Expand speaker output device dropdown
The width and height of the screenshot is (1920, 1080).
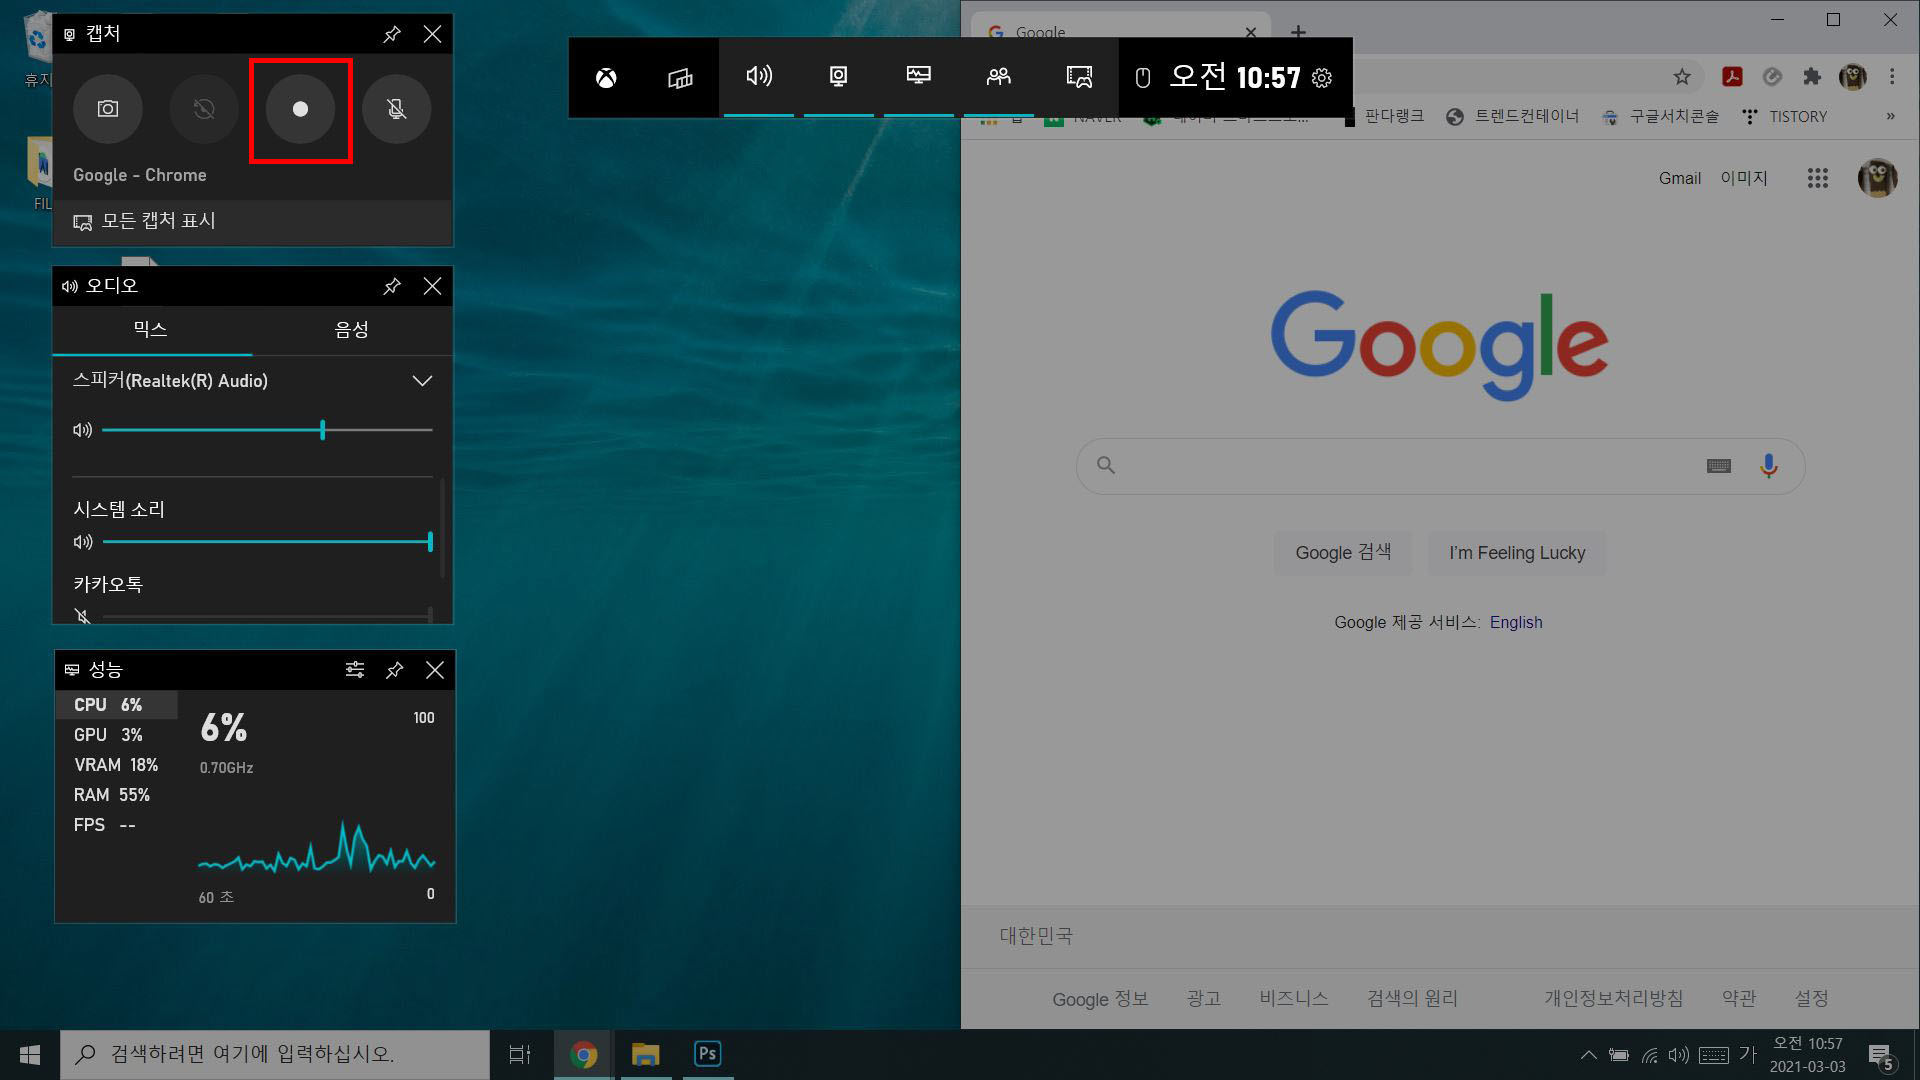(x=422, y=381)
